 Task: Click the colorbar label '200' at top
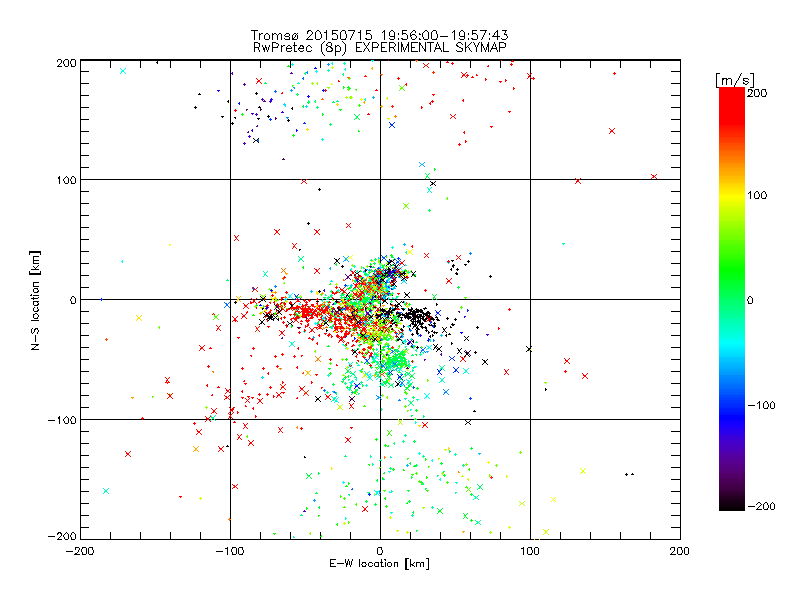757,93
